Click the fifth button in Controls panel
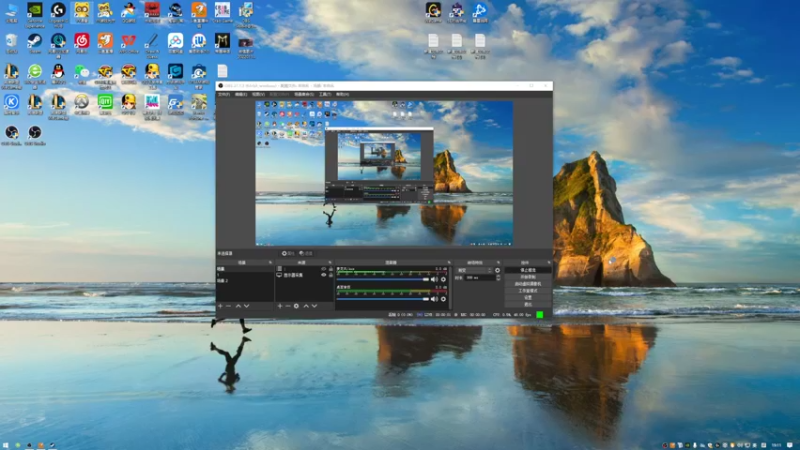 pos(528,297)
